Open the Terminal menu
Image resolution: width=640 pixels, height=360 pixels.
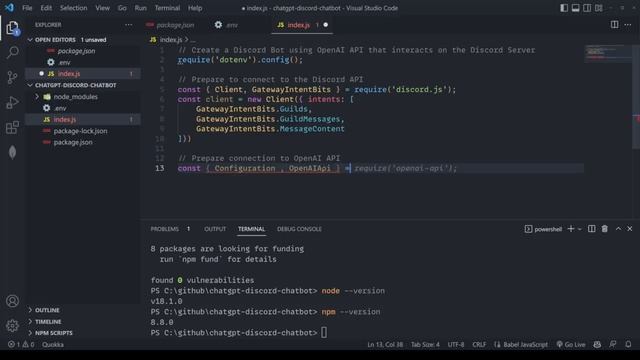tap(167, 8)
